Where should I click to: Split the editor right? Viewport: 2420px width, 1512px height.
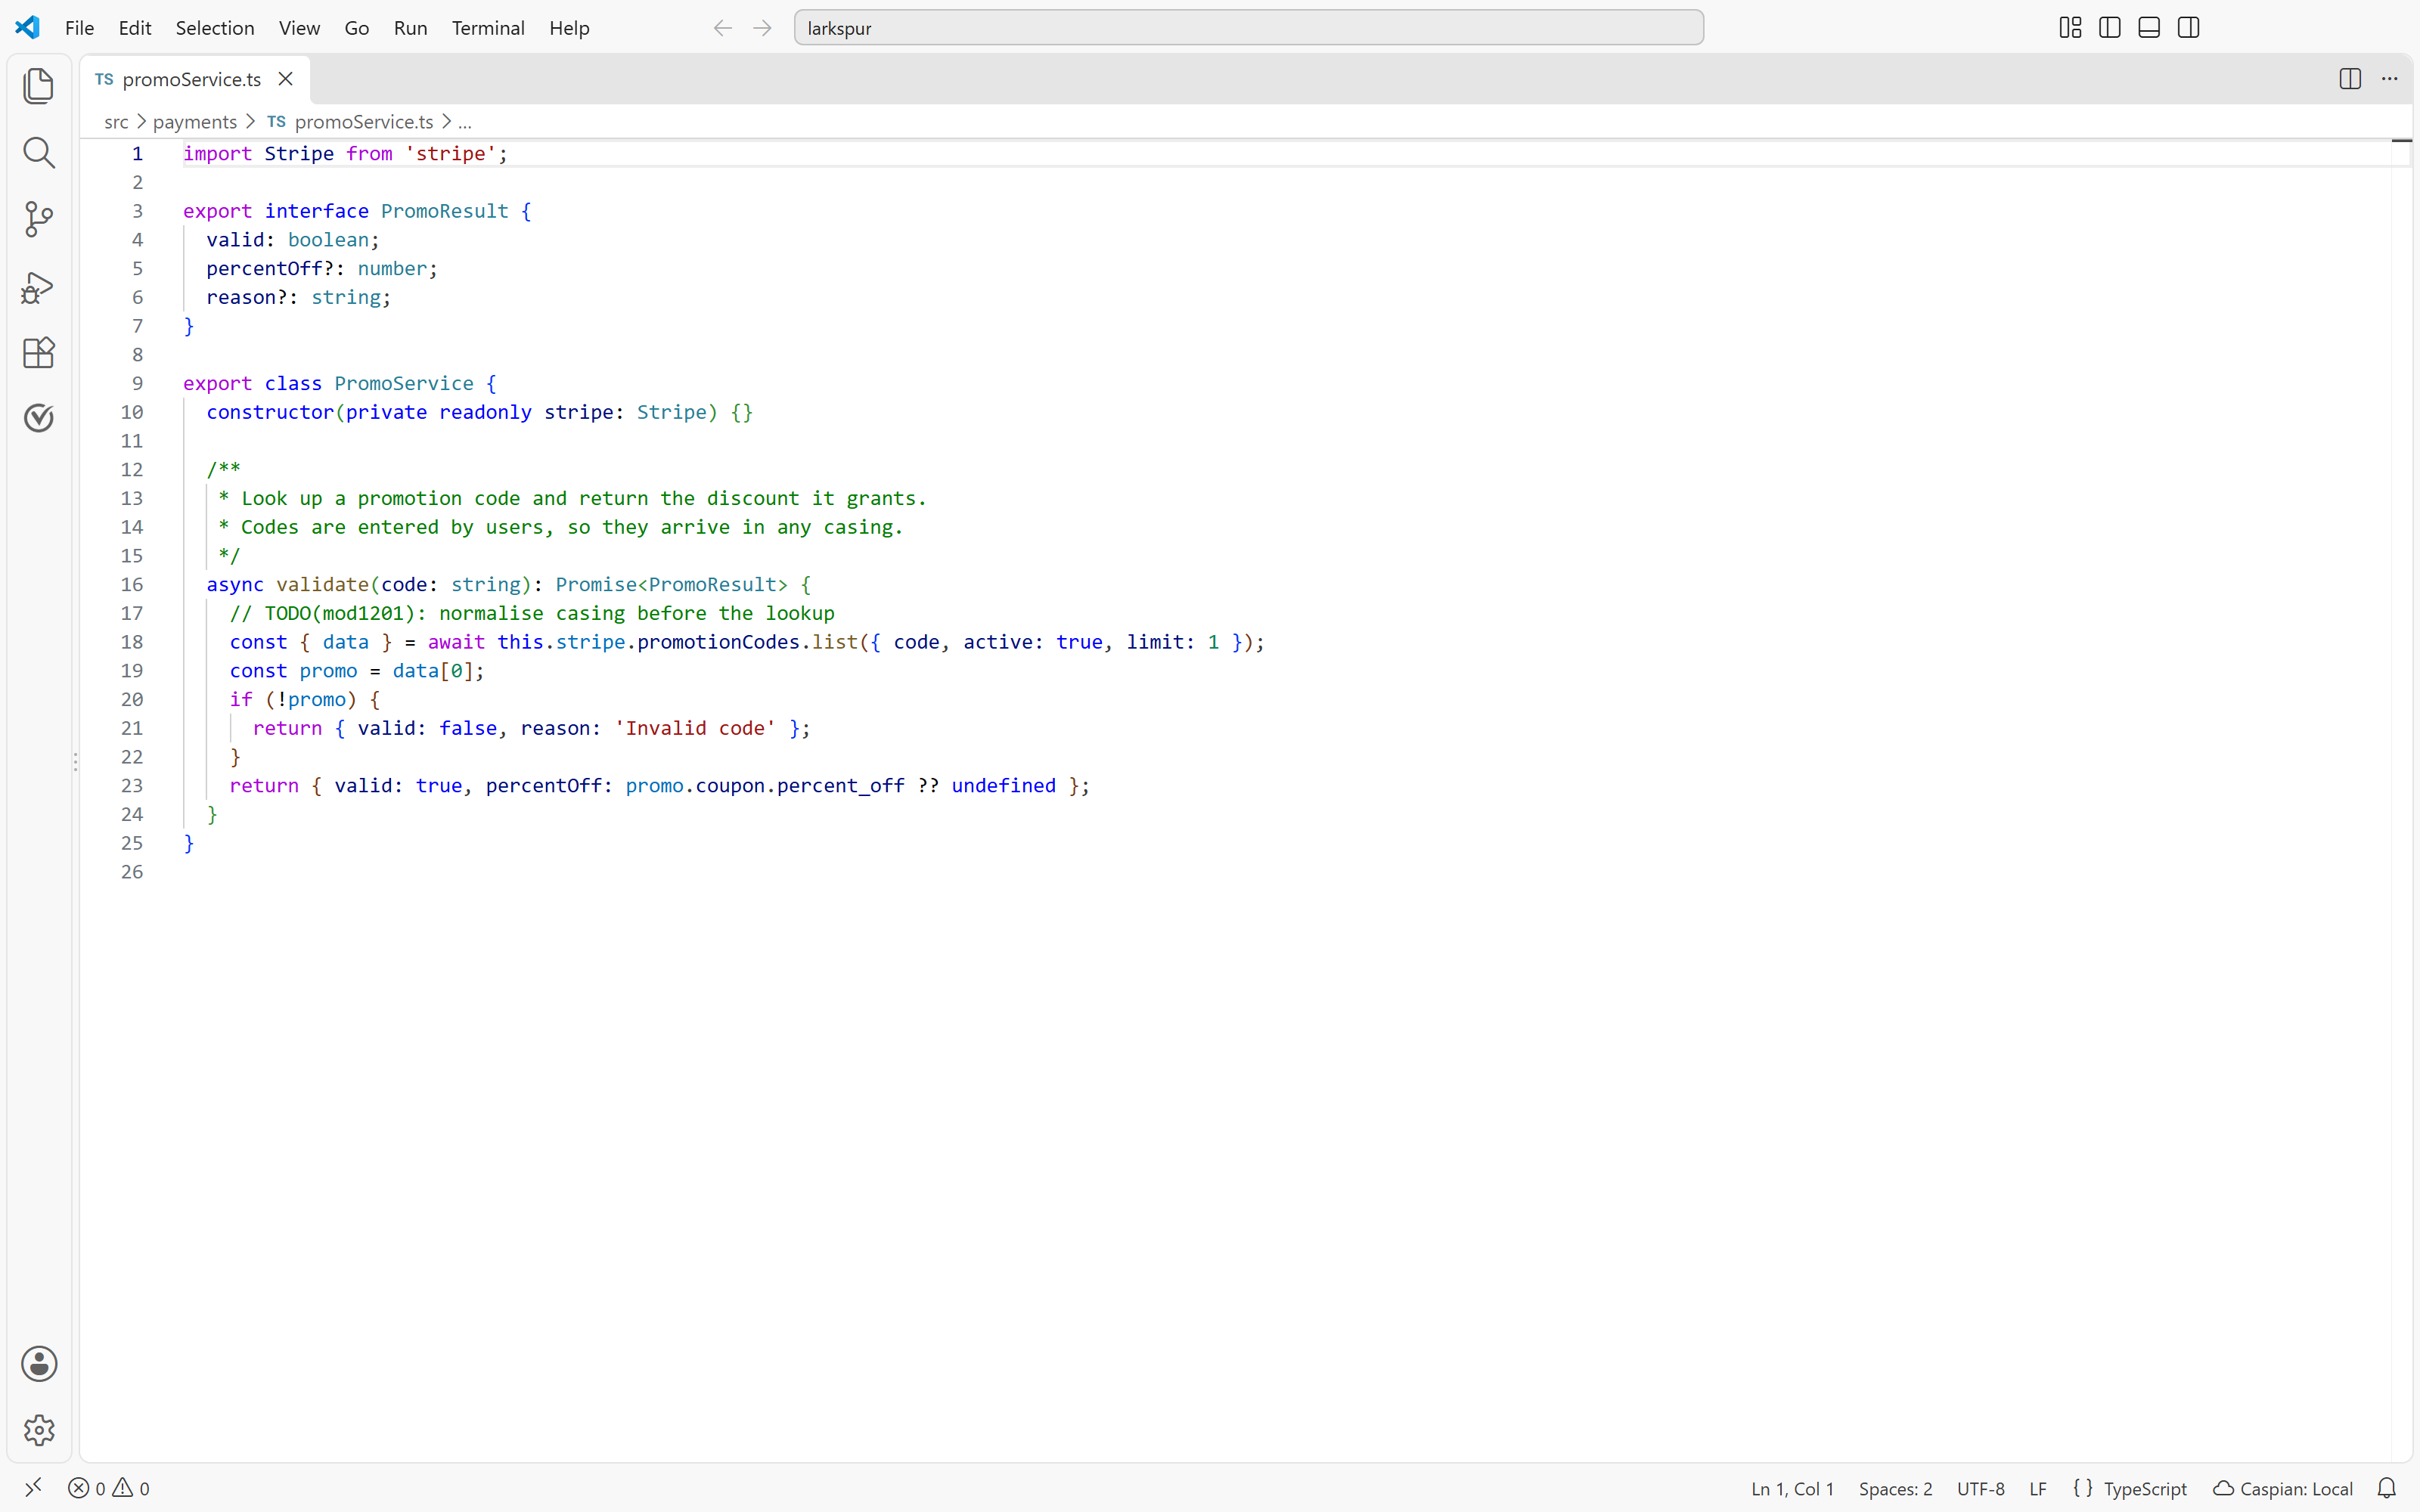tap(2350, 79)
